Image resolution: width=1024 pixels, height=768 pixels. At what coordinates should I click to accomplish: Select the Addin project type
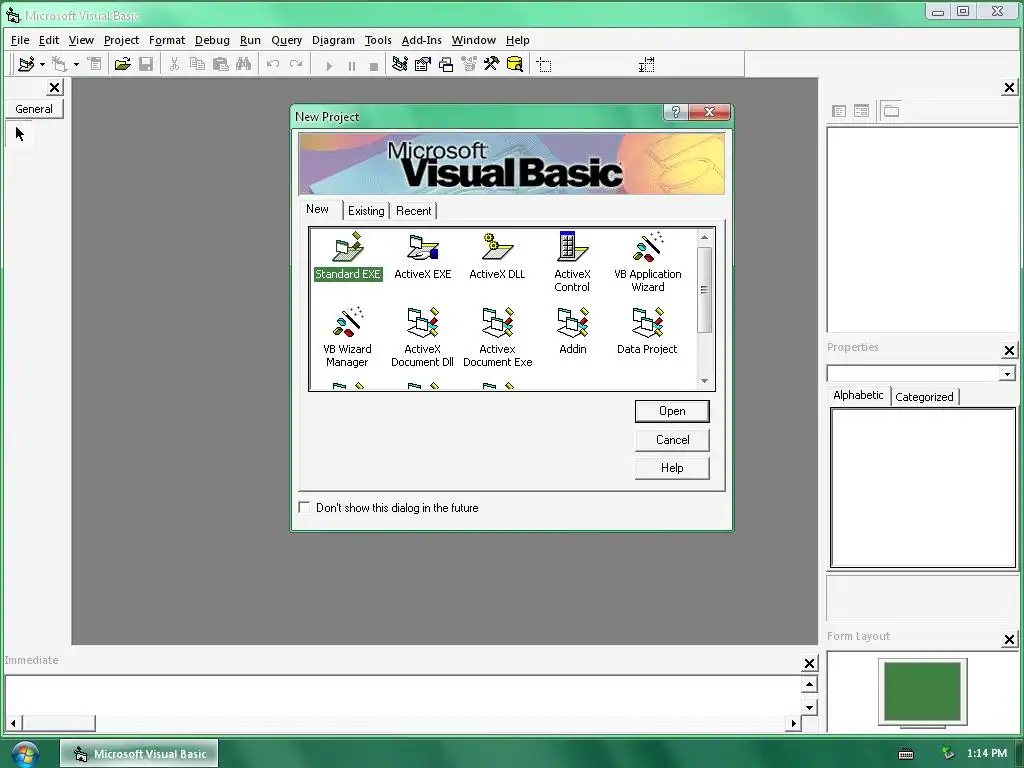coord(573,331)
